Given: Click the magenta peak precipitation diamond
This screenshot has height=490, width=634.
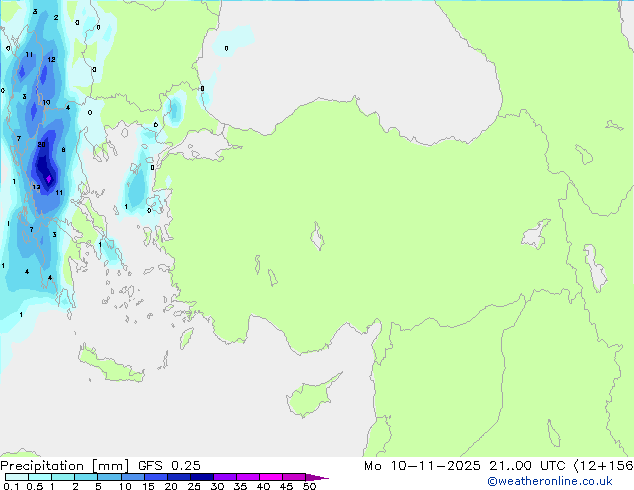Looking at the screenshot, I should [49, 179].
